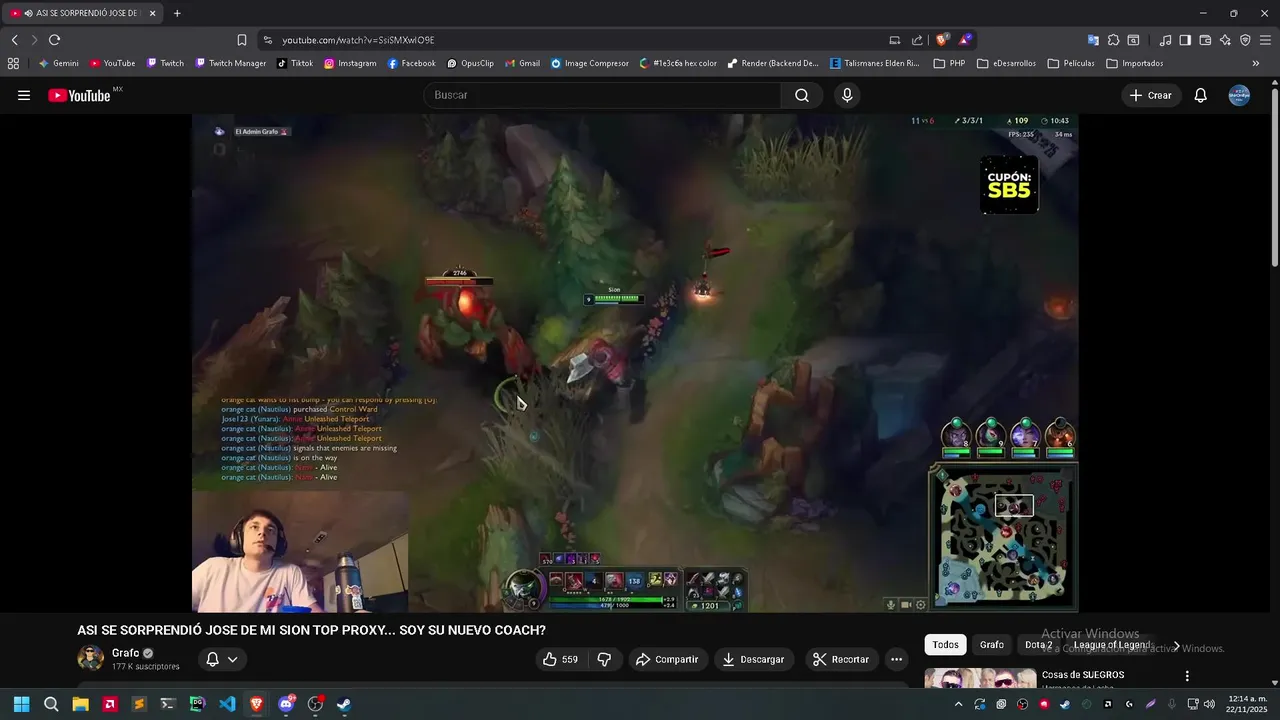Viewport: 1280px width, 720px height.
Task: Go back in browser history
Action: [x=14, y=40]
